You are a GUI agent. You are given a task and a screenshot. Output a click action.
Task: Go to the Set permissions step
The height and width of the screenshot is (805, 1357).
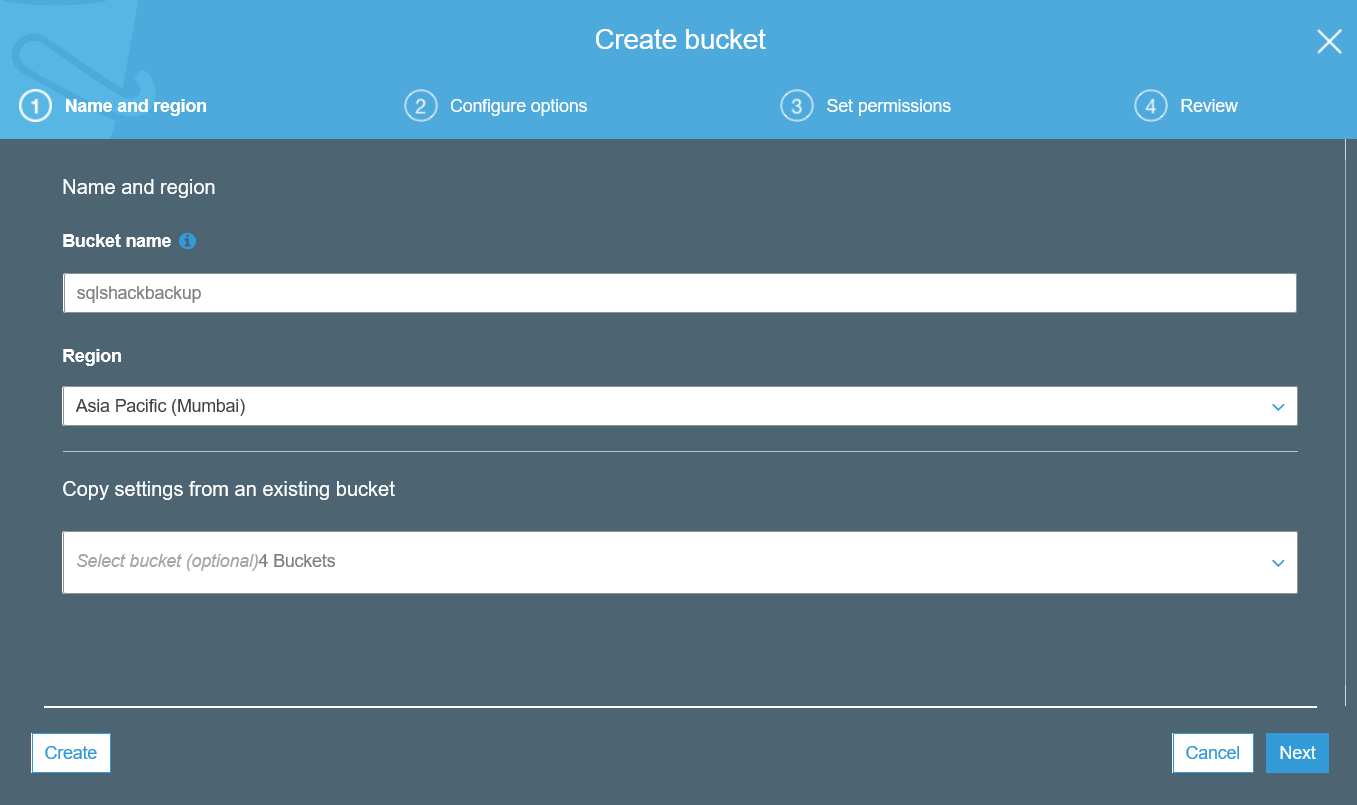[889, 105]
